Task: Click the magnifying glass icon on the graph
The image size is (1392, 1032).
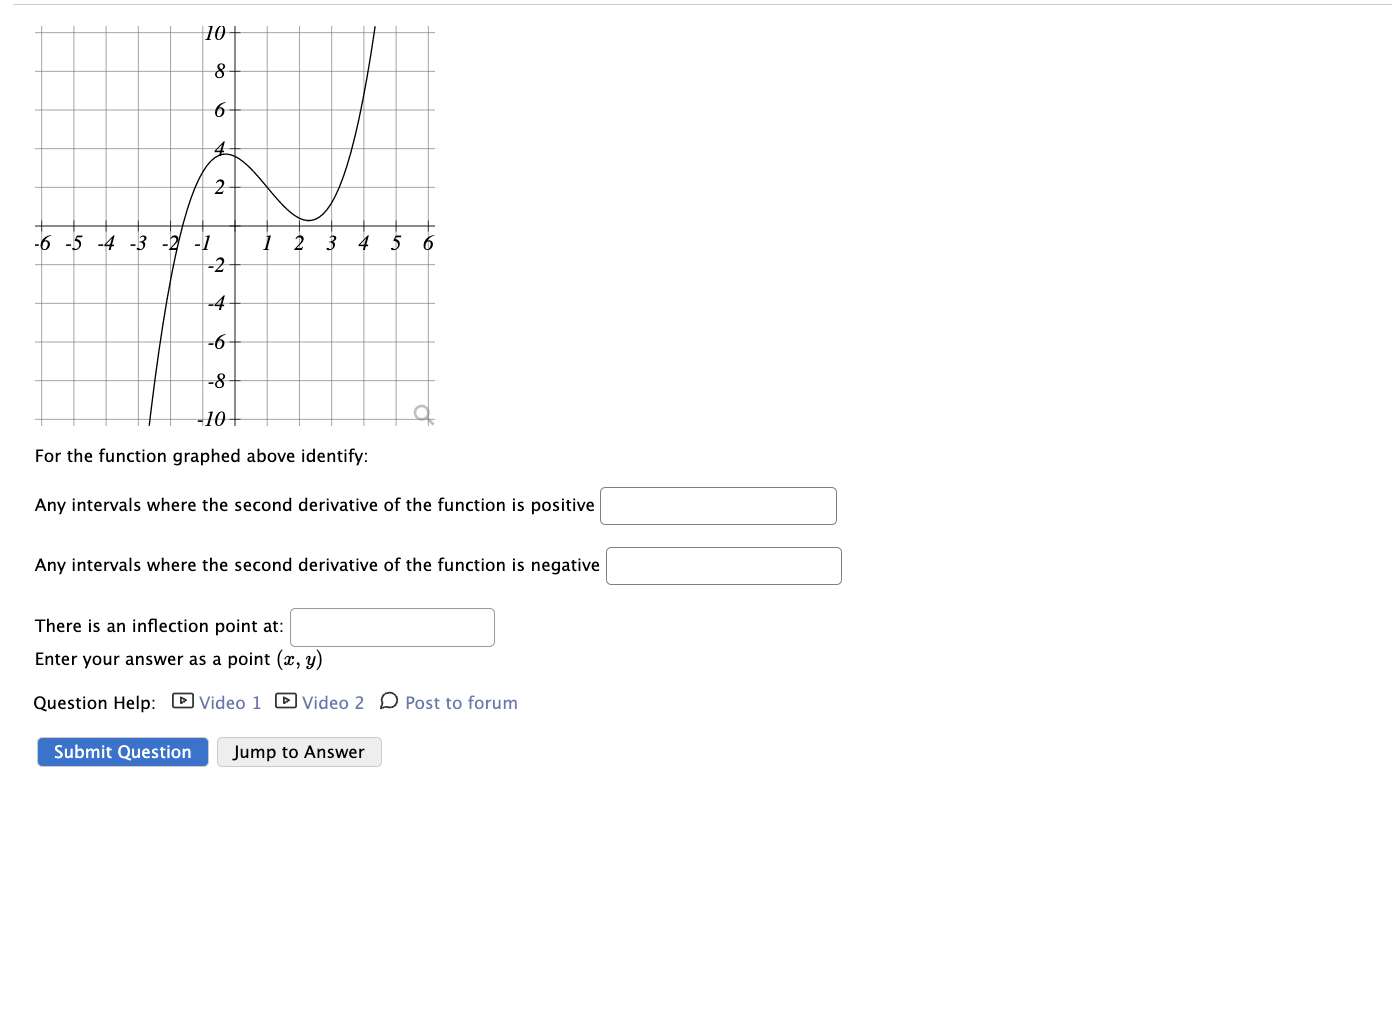Action: click(422, 412)
